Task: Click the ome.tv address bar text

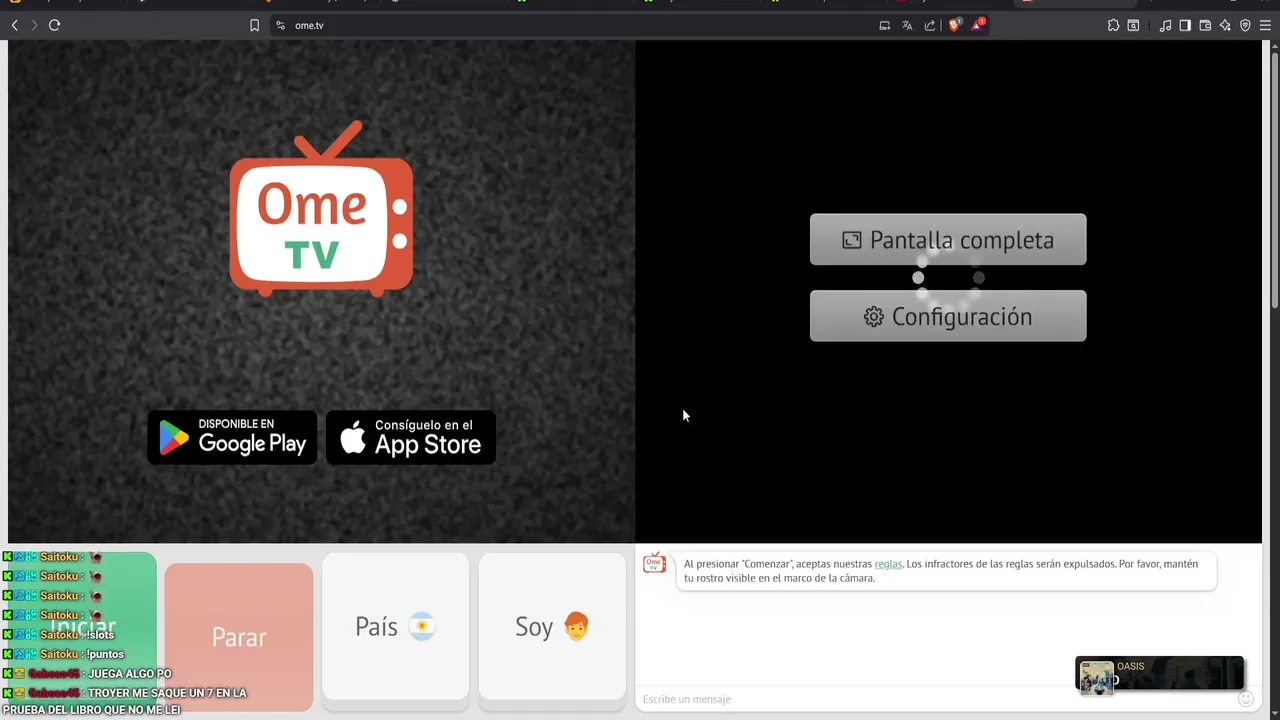Action: [309, 25]
